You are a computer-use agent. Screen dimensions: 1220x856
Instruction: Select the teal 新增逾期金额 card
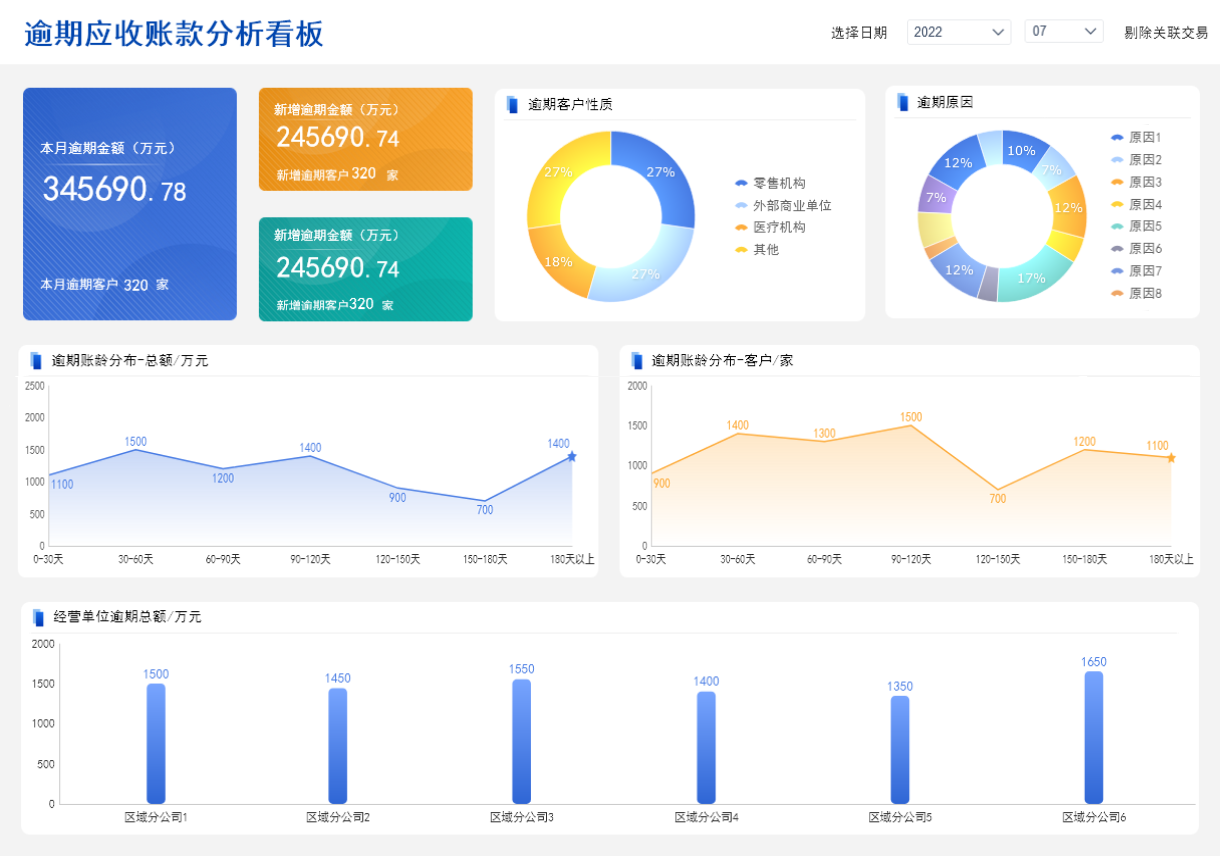365,269
